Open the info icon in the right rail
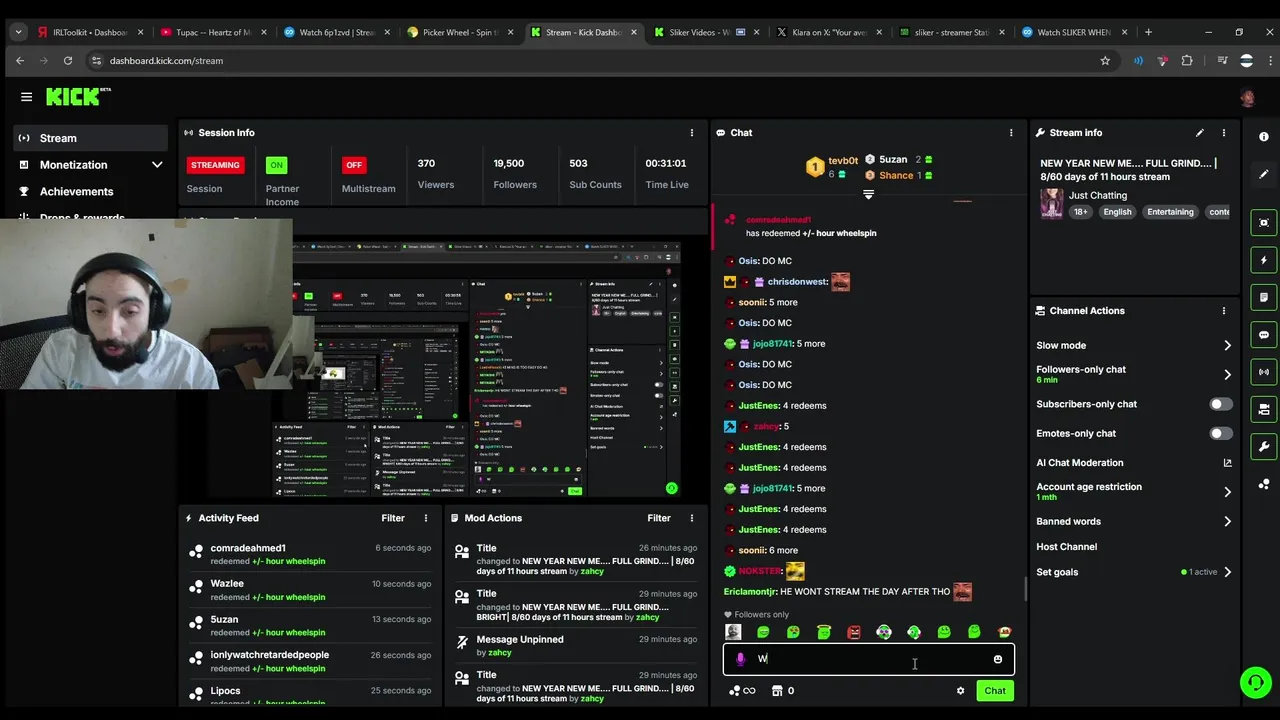1280x720 pixels. coord(1264,137)
